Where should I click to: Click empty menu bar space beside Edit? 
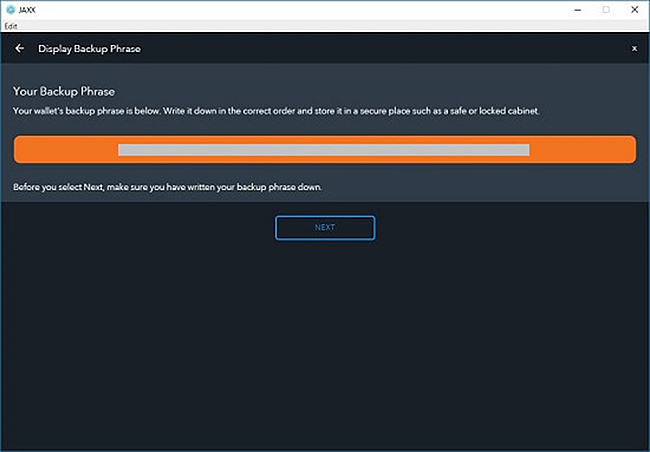tap(300, 25)
